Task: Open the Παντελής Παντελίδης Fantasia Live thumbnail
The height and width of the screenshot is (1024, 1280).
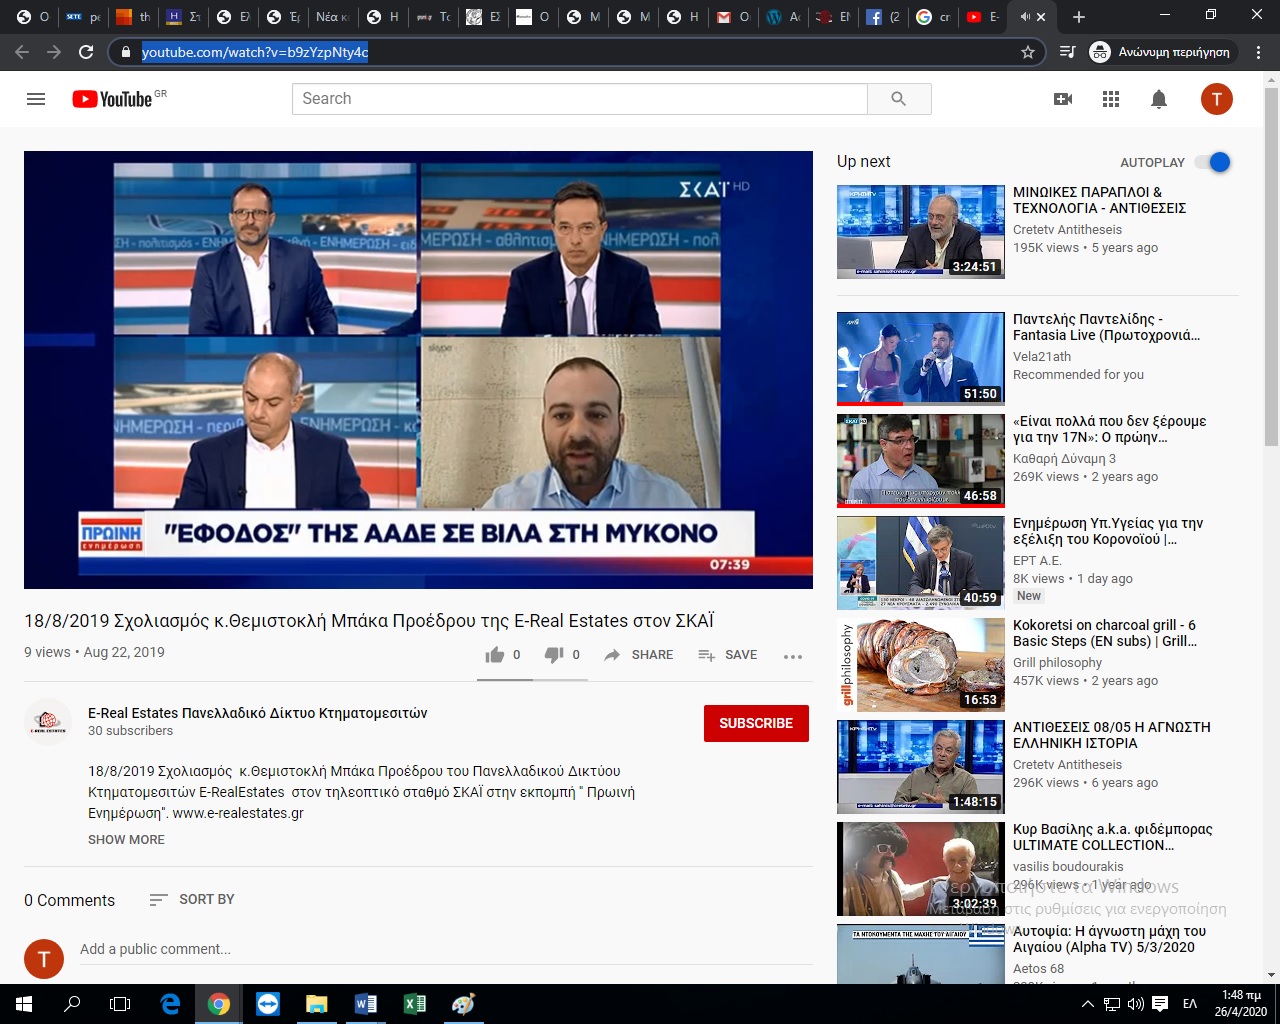Action: (921, 359)
